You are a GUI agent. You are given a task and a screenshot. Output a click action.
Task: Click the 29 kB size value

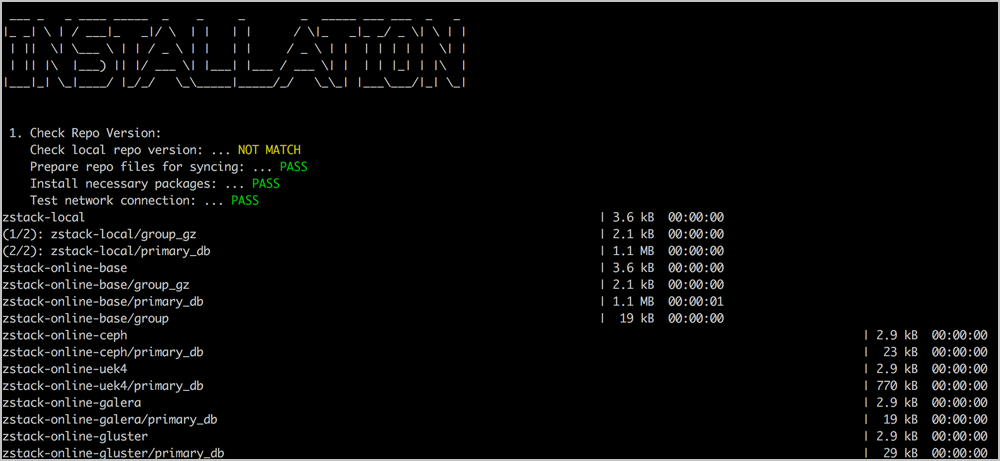point(898,453)
